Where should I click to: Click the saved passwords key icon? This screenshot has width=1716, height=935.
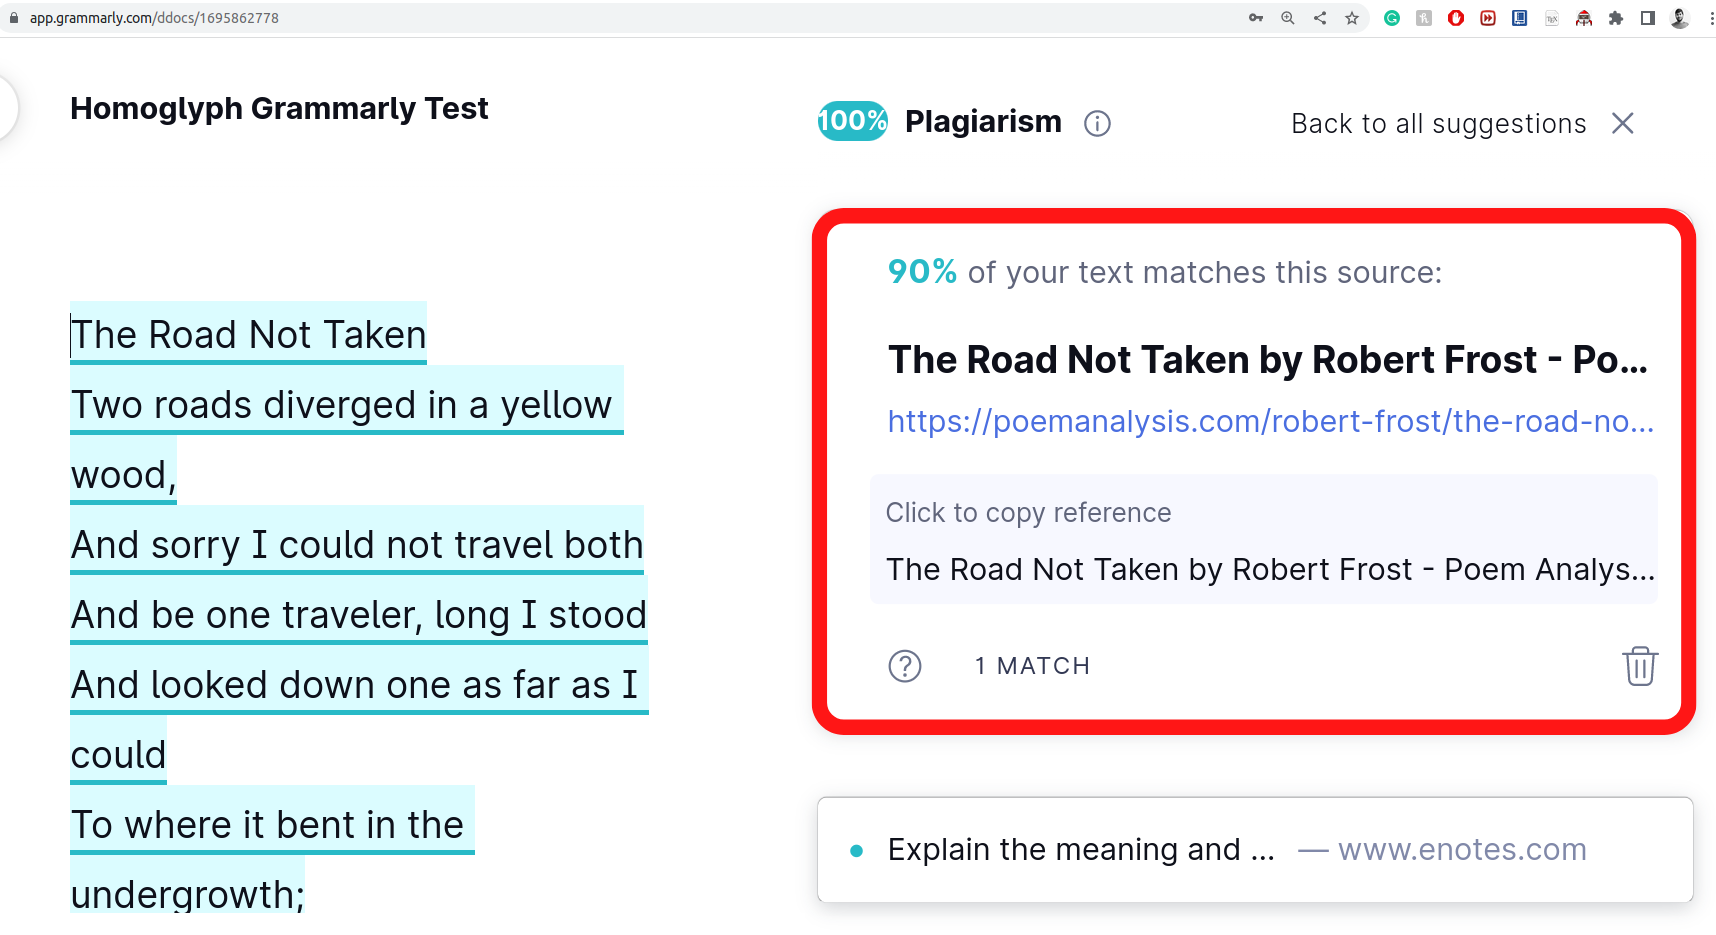coord(1256,18)
